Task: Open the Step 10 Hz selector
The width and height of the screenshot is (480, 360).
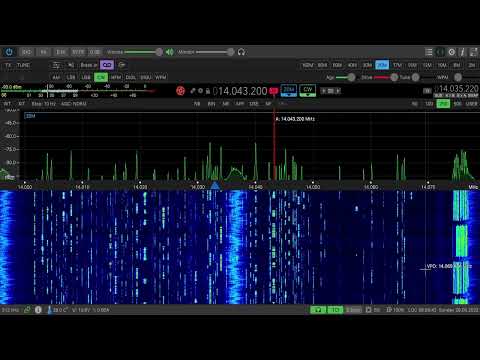Action: coord(43,104)
